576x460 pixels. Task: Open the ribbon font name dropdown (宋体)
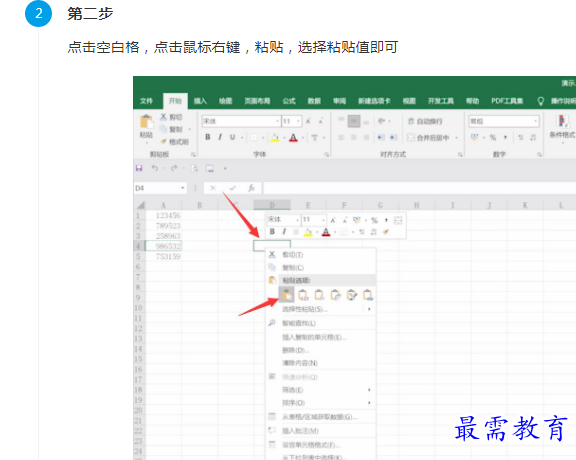[x=277, y=121]
